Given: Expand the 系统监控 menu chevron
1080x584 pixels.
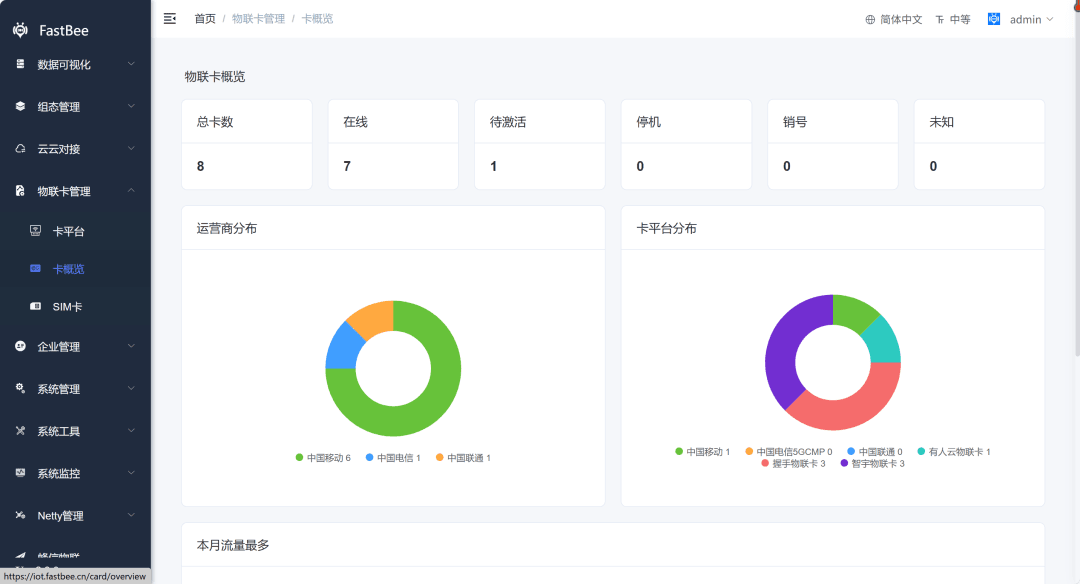Looking at the screenshot, I should click(131, 472).
